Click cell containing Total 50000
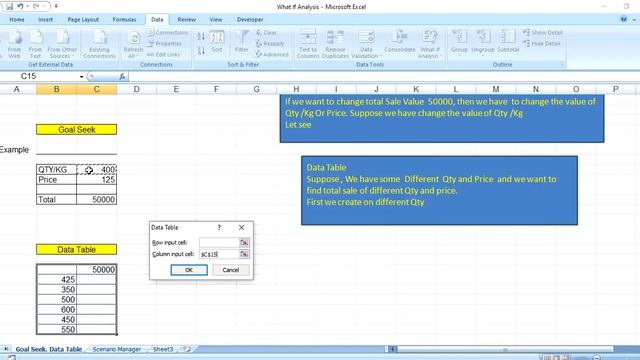The image size is (640, 360). click(x=96, y=200)
